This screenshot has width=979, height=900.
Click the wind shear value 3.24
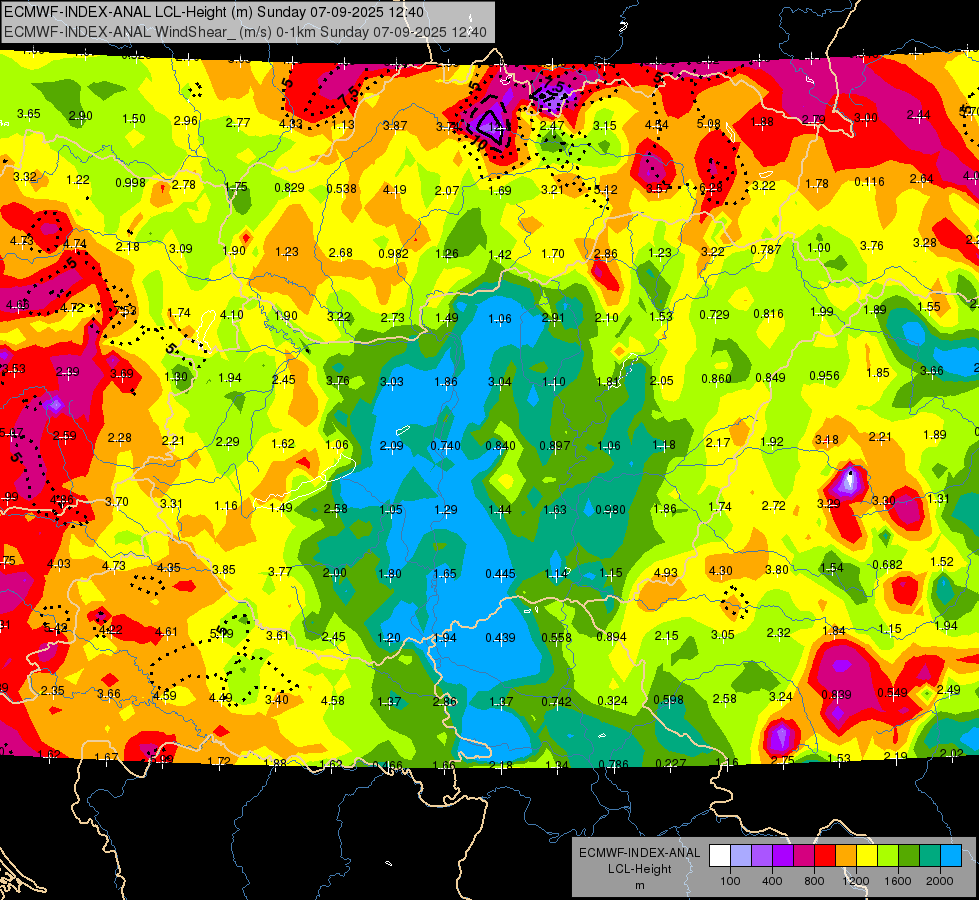(x=781, y=697)
